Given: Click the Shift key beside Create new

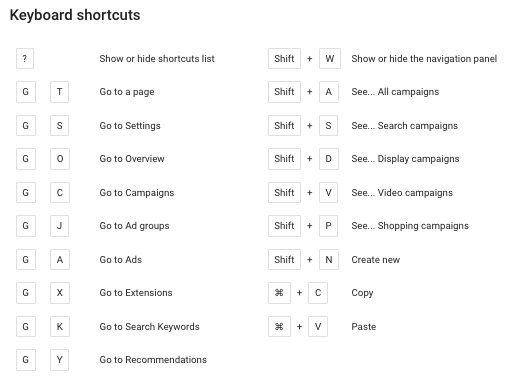Looking at the screenshot, I should (284, 259).
